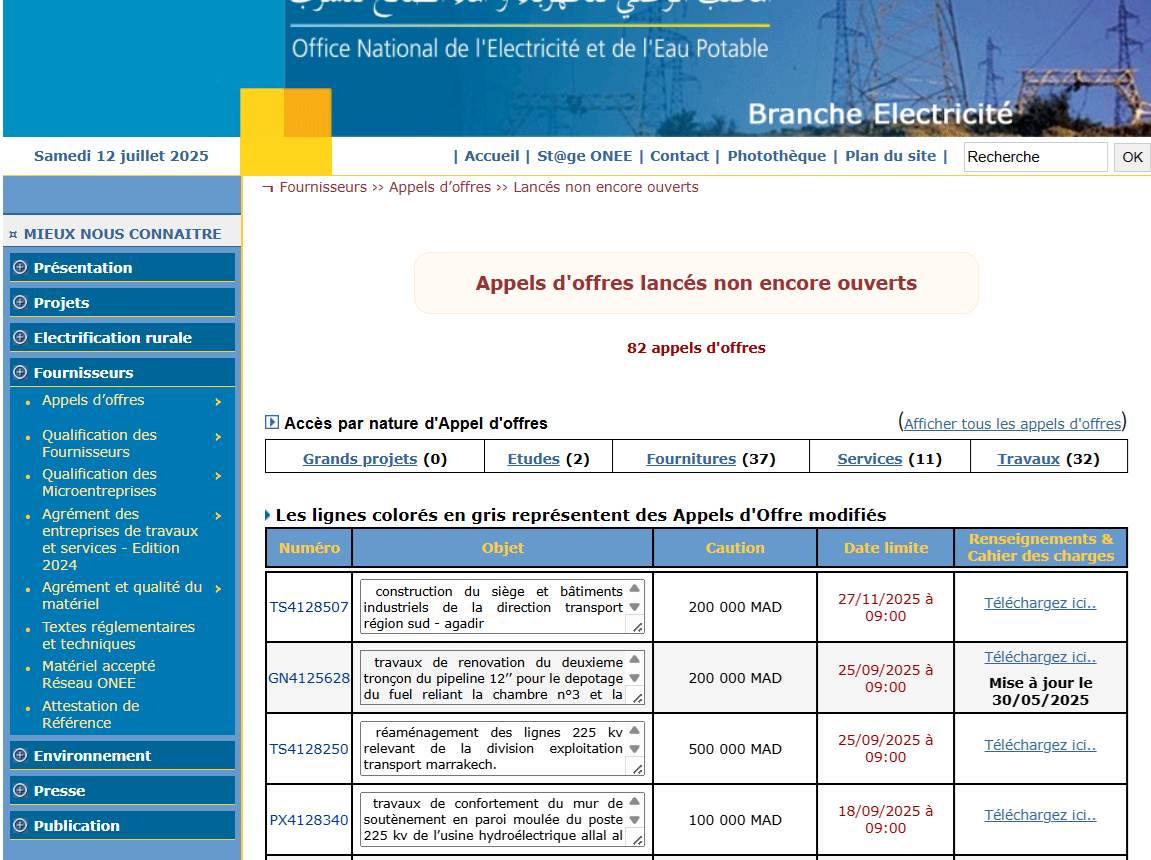This screenshot has width=1151, height=860.
Task: Open Qualification des Microentreprises sidebar link
Action: pyautogui.click(x=99, y=482)
